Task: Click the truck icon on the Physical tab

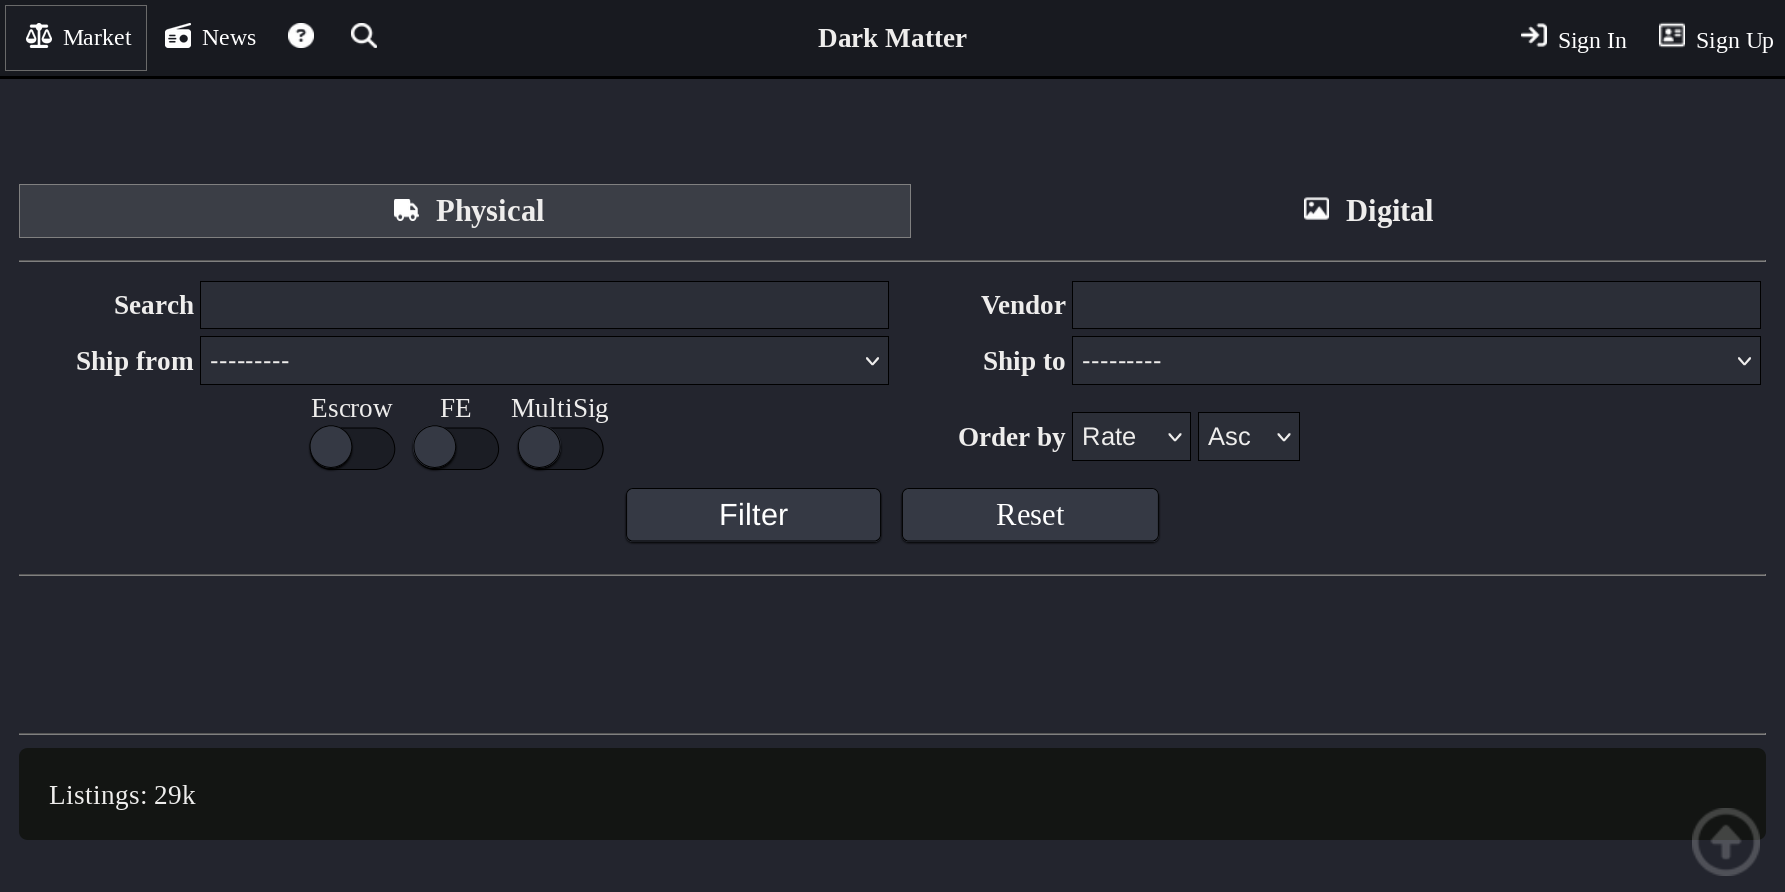Action: [405, 210]
